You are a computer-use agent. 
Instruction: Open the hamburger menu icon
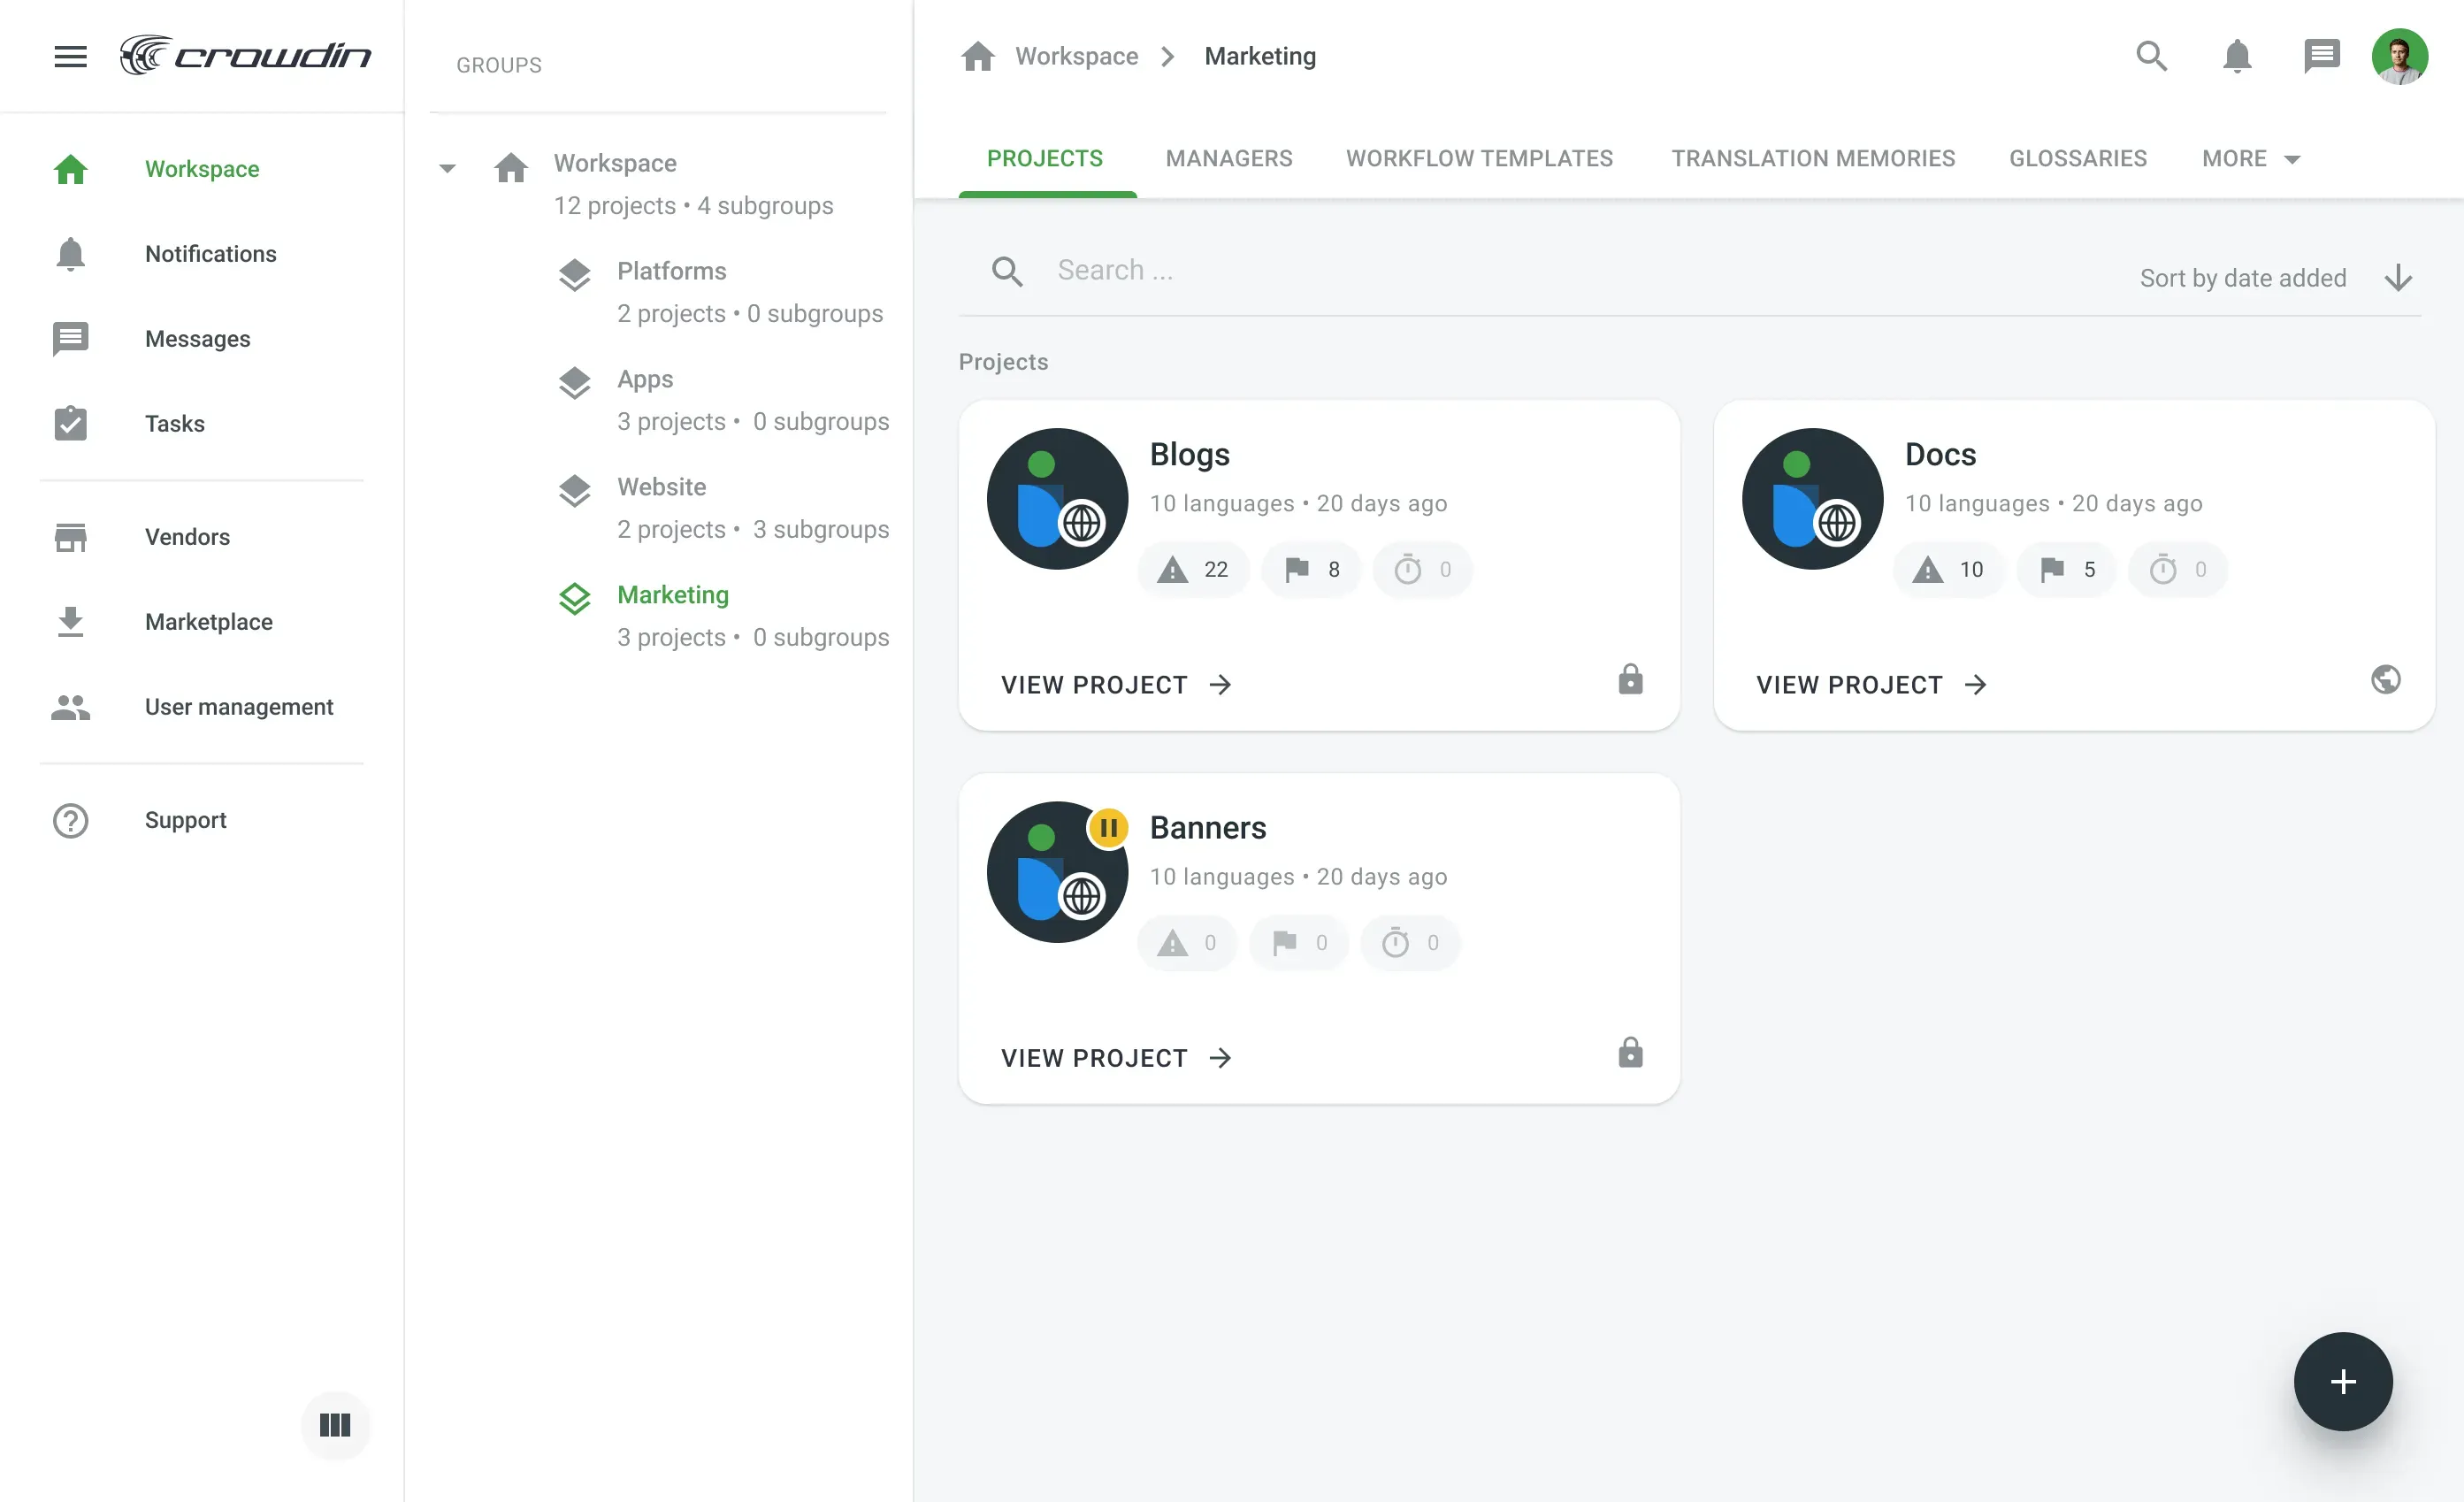(70, 56)
